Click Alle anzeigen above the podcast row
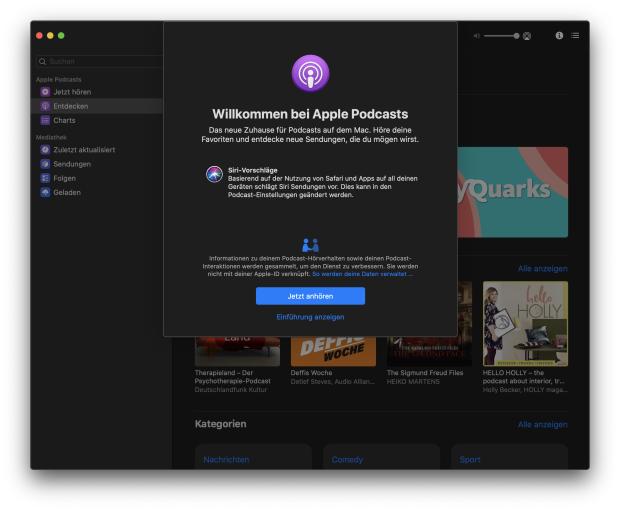 point(542,268)
